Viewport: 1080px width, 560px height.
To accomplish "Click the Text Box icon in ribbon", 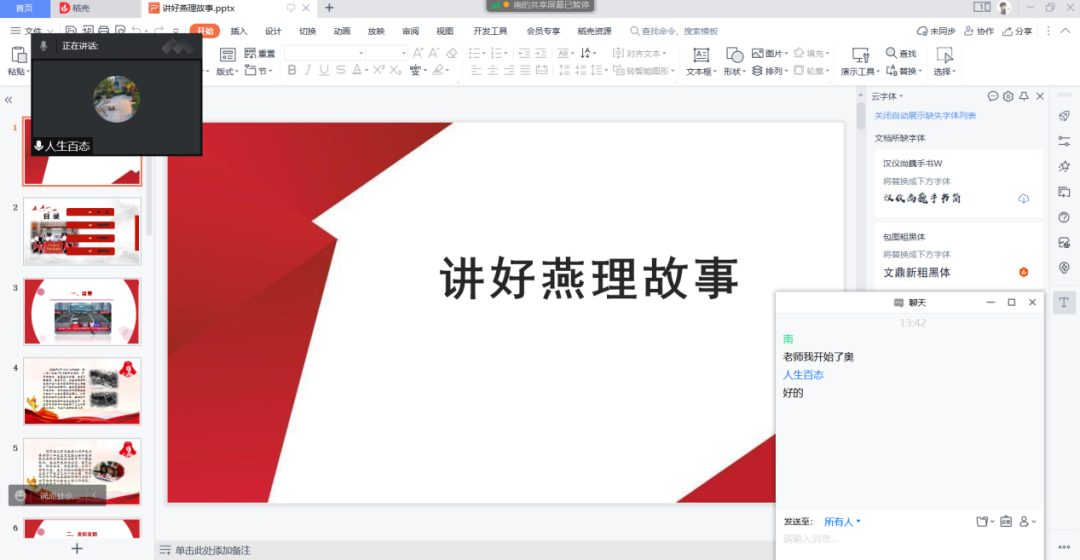I will [x=702, y=55].
